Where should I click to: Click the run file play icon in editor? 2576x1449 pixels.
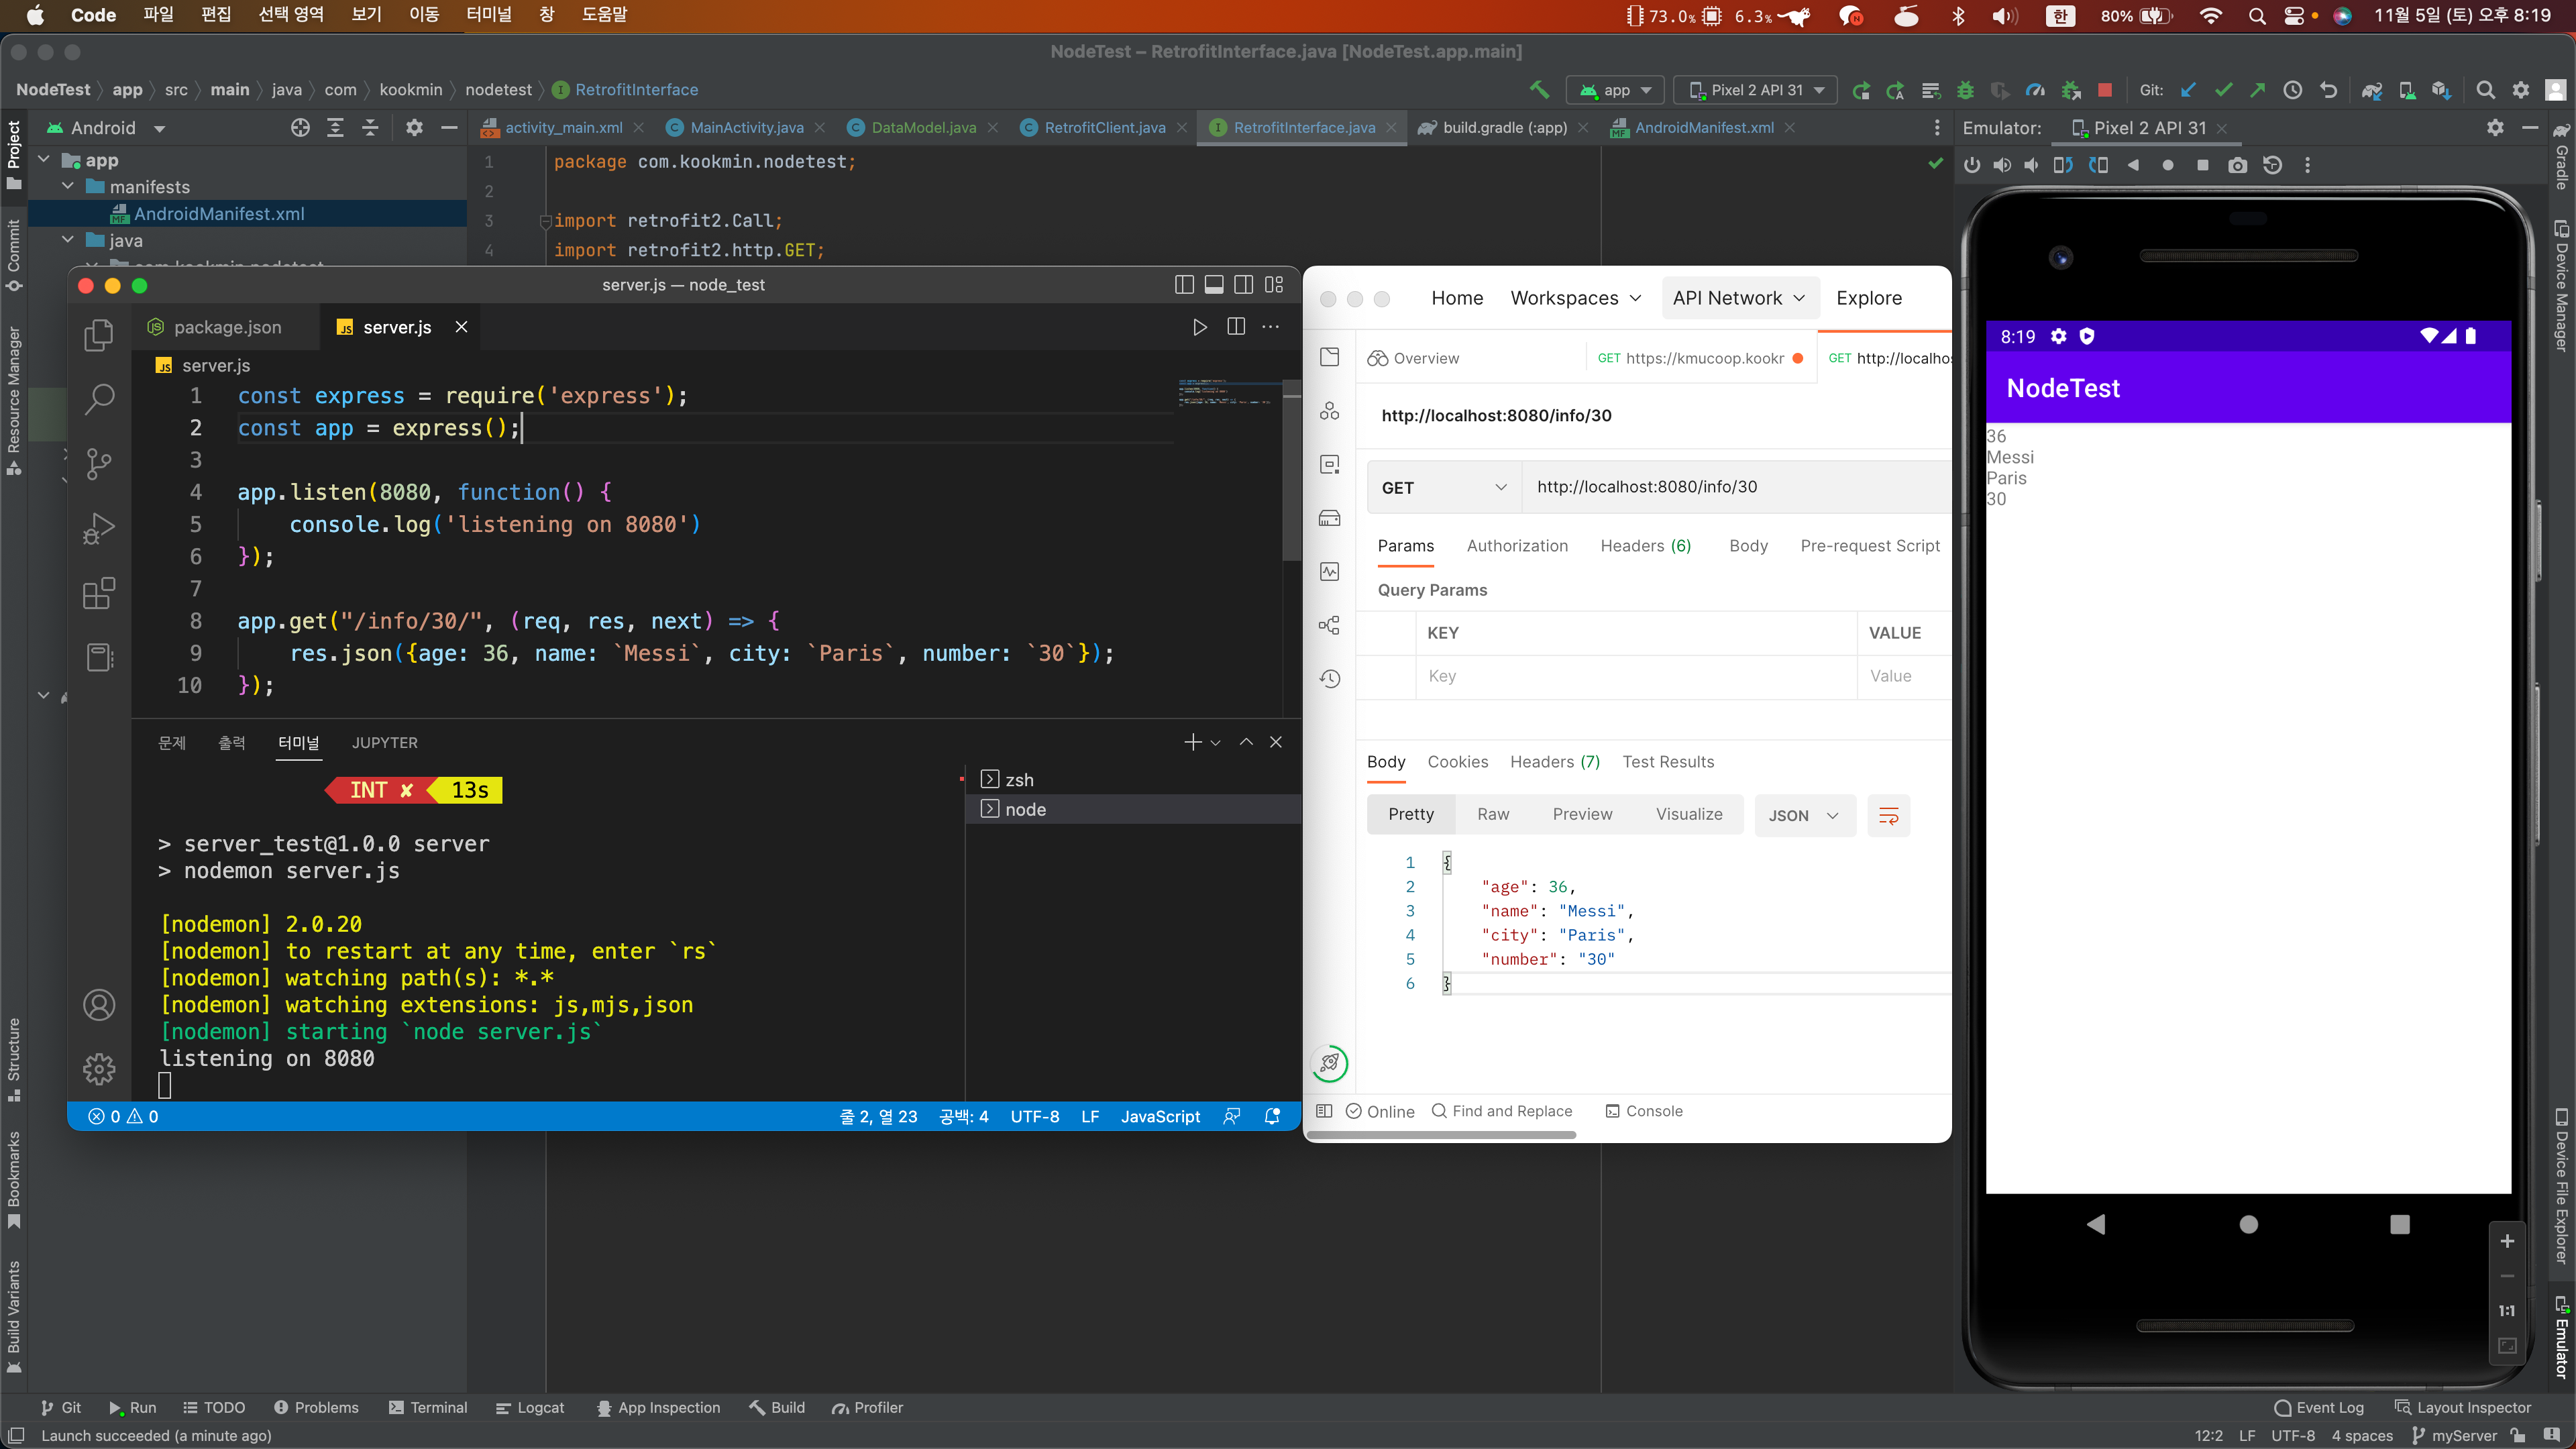(1199, 327)
